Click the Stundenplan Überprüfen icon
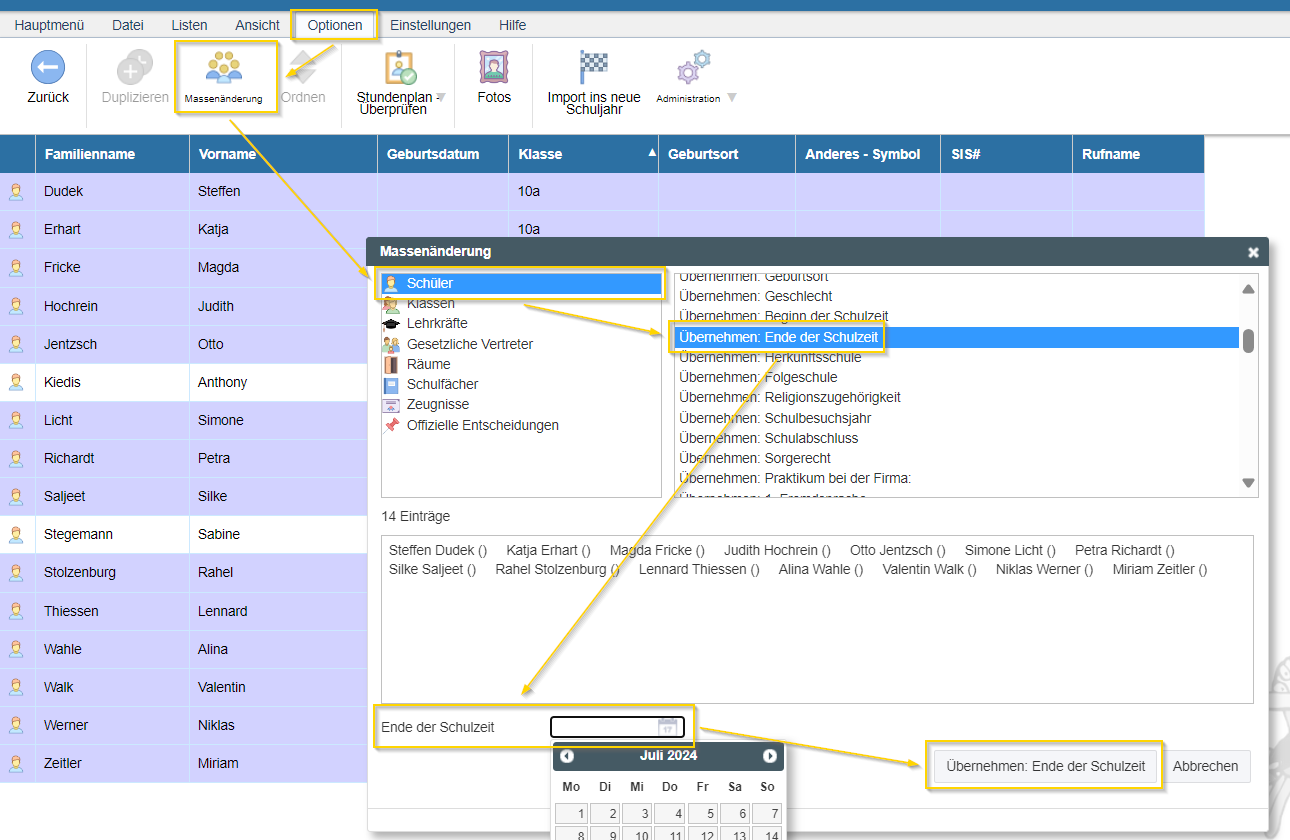This screenshot has height=840, width=1290. coord(401,68)
